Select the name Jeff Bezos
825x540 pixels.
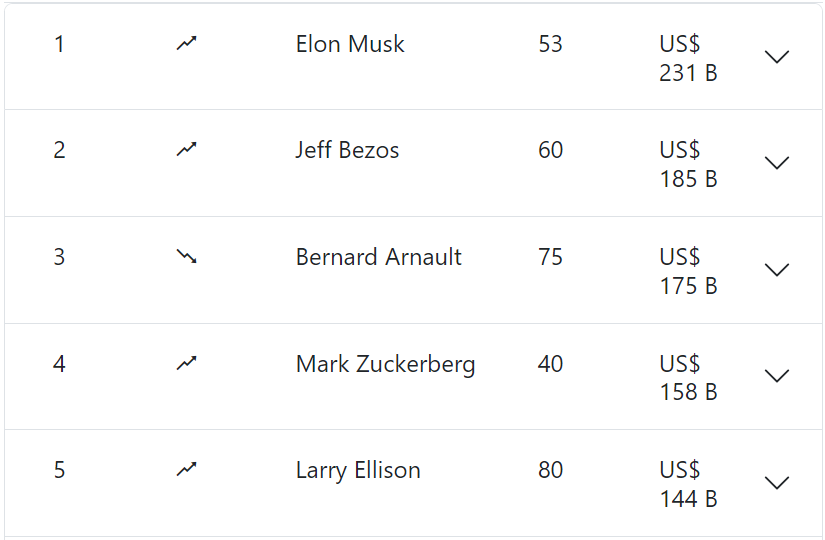(x=347, y=150)
